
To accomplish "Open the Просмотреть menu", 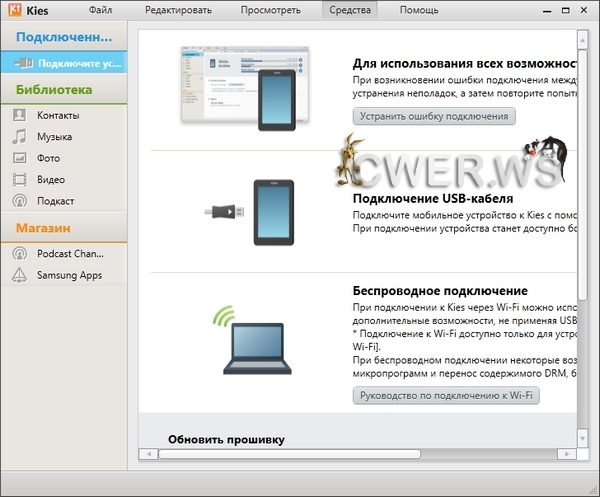I will tap(271, 10).
